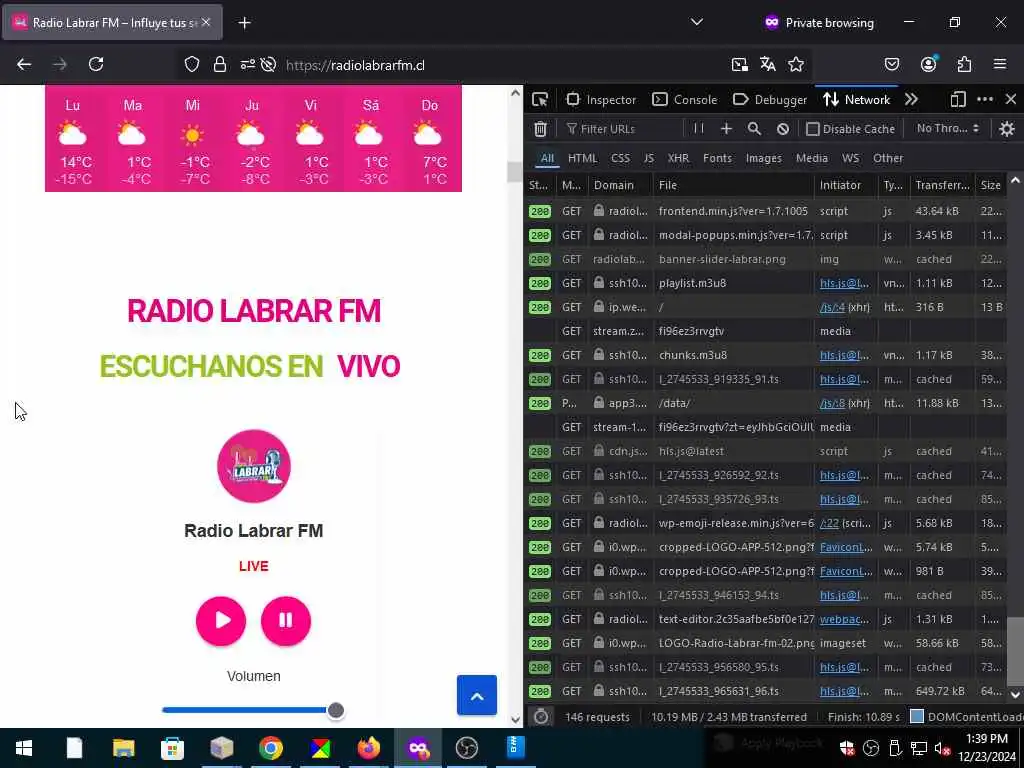Image resolution: width=1024 pixels, height=768 pixels.
Task: Filter requests by Images
Action: [763, 158]
